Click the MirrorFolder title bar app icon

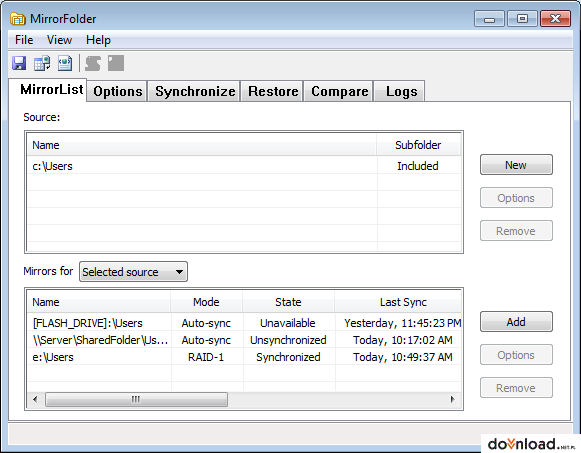pyautogui.click(x=17, y=19)
